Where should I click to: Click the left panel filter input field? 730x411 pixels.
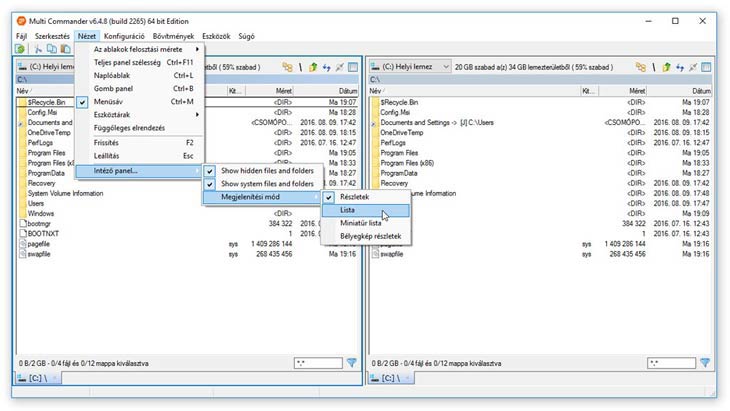tap(318, 363)
